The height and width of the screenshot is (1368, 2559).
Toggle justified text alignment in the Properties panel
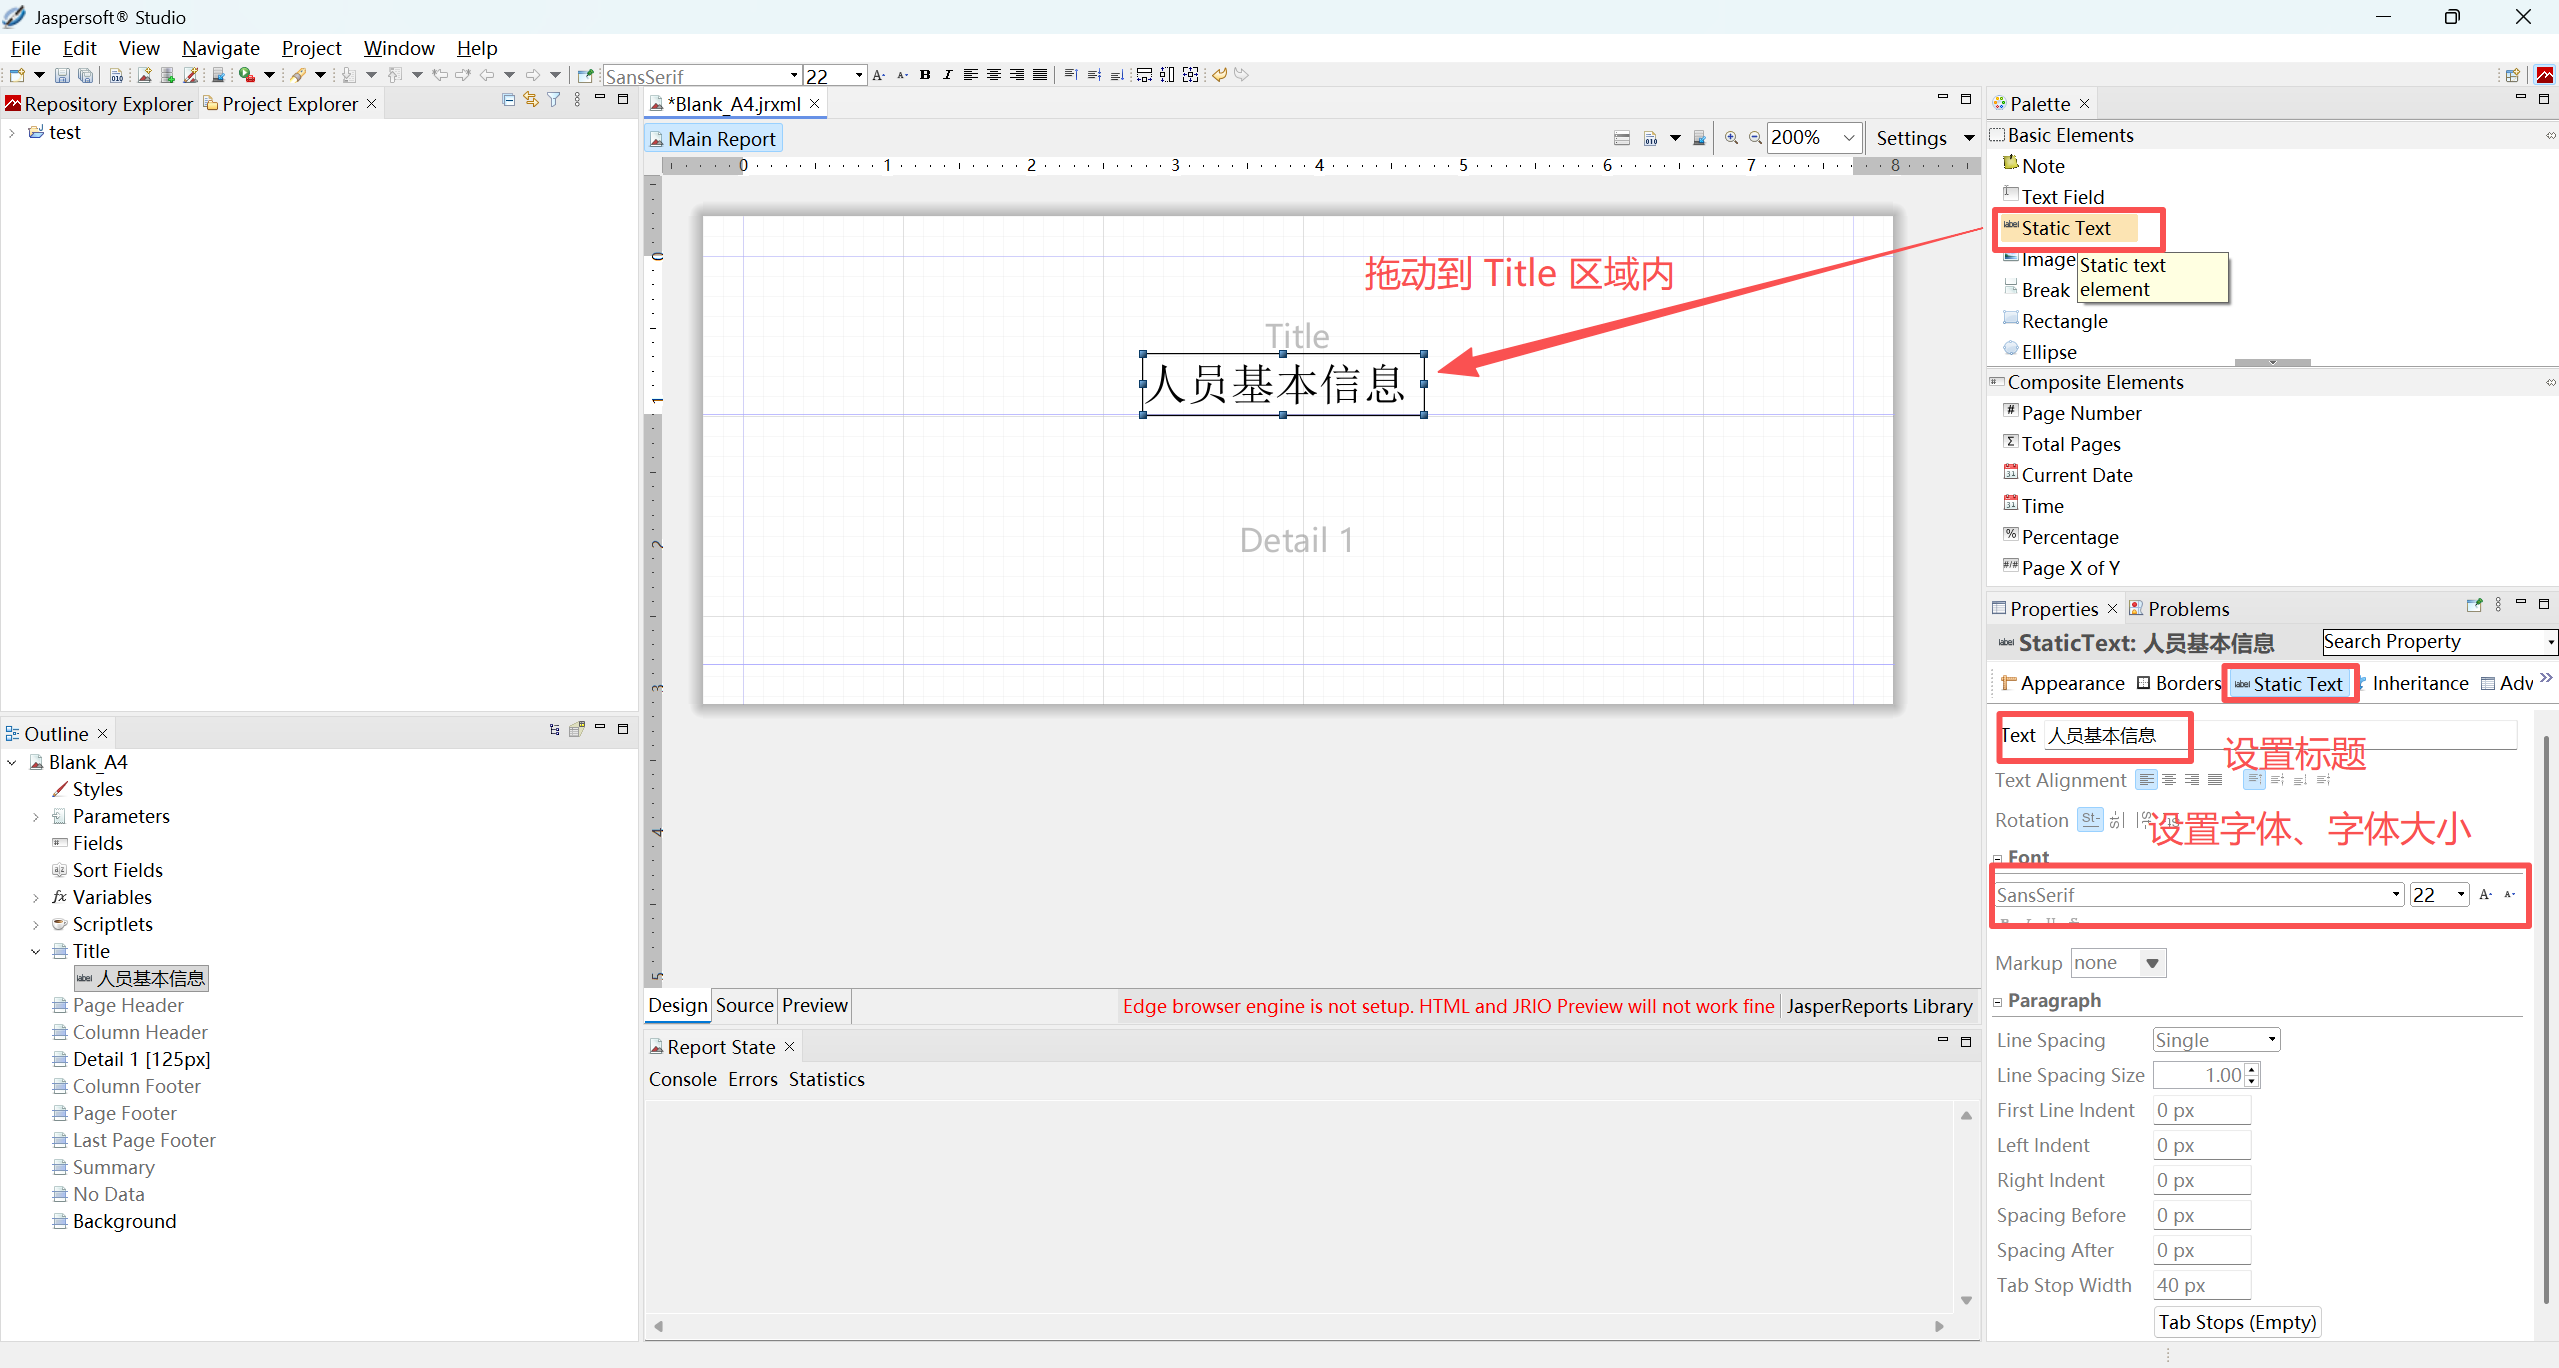(2215, 780)
